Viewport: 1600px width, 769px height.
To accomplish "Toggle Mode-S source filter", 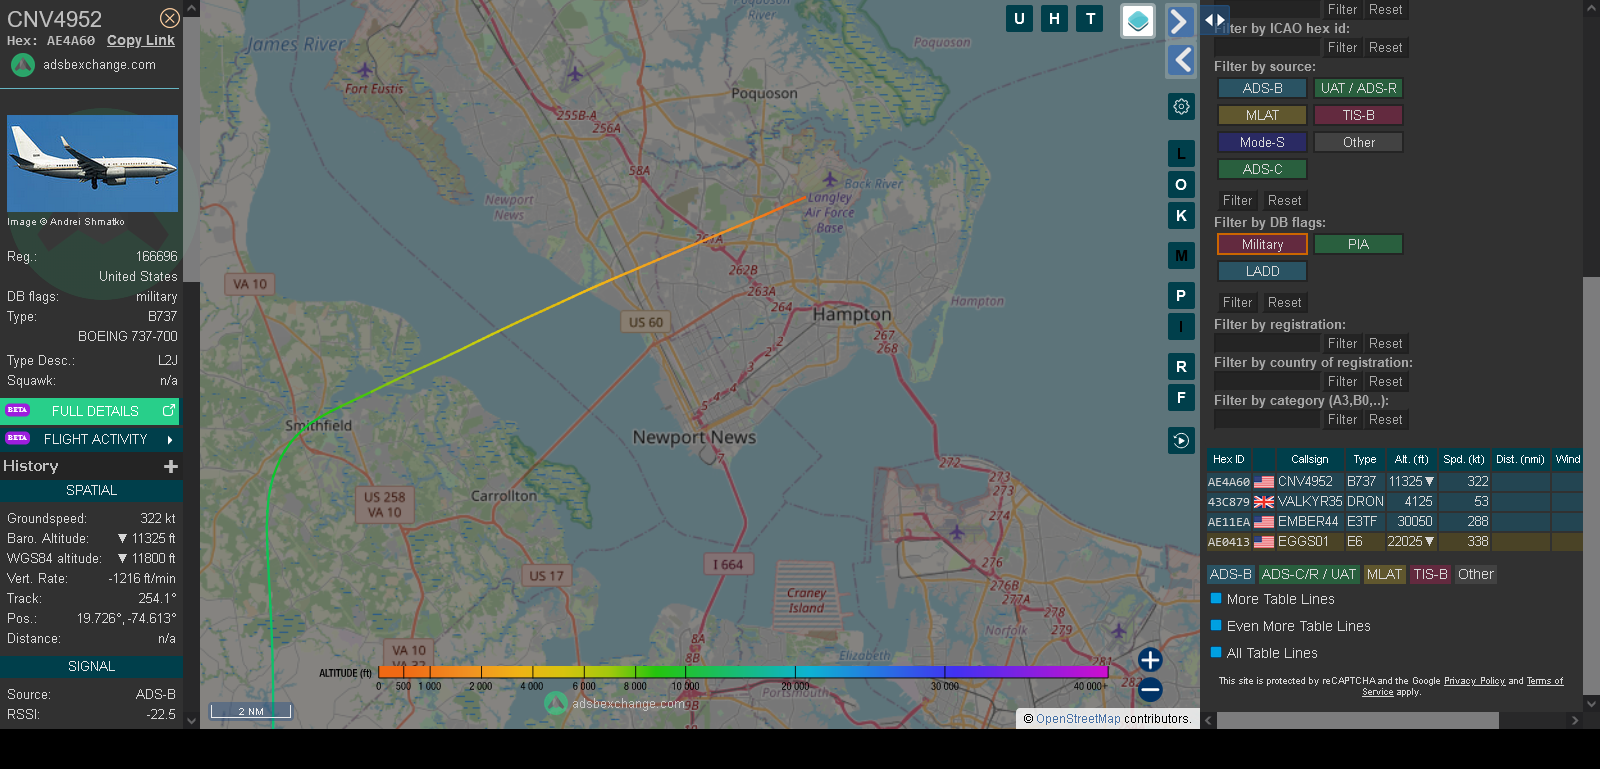I will click(x=1262, y=142).
